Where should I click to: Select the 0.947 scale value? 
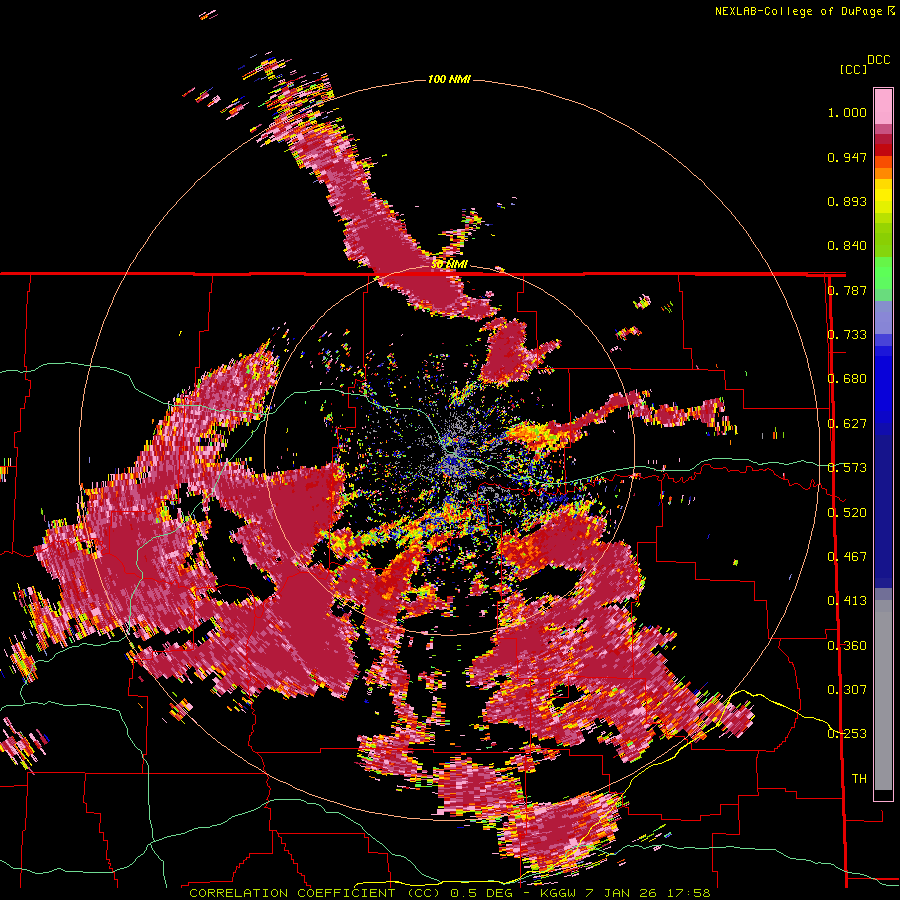coord(847,157)
